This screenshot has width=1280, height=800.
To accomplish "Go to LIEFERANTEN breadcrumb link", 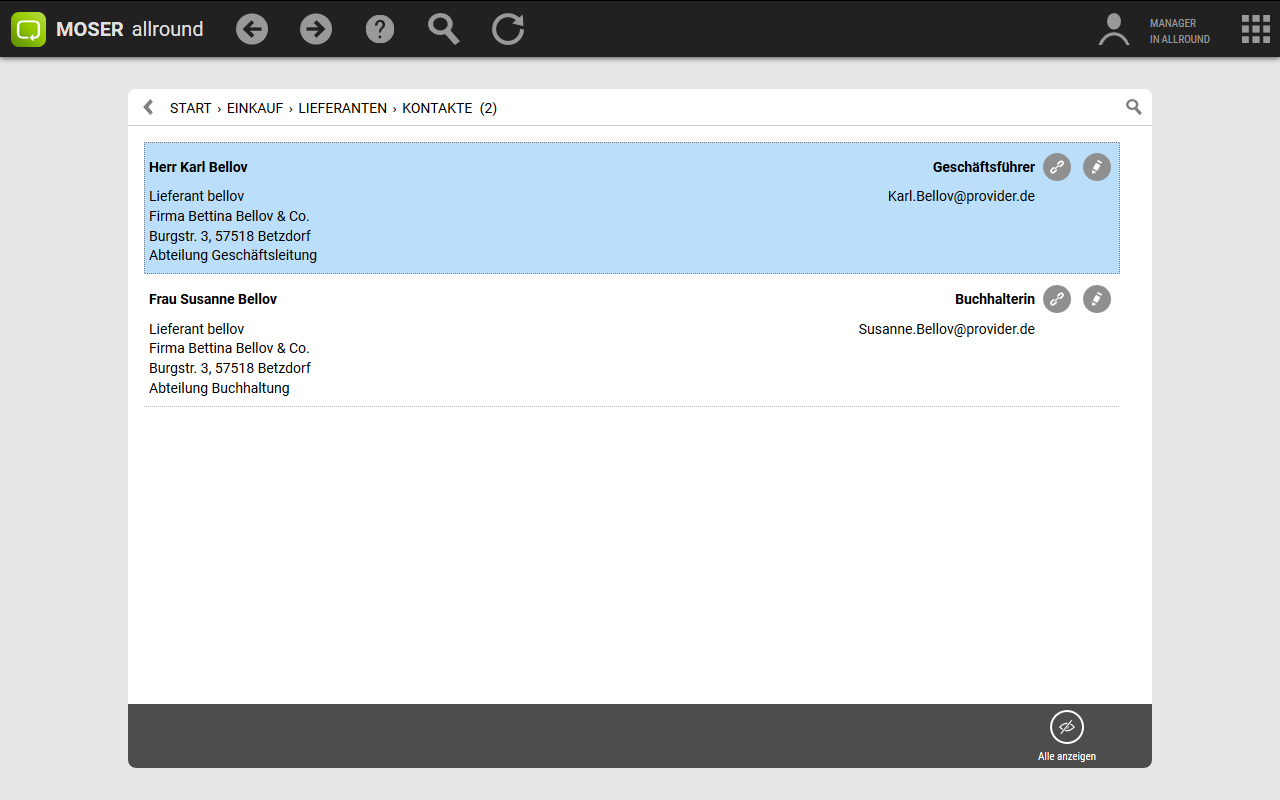I will [x=342, y=108].
